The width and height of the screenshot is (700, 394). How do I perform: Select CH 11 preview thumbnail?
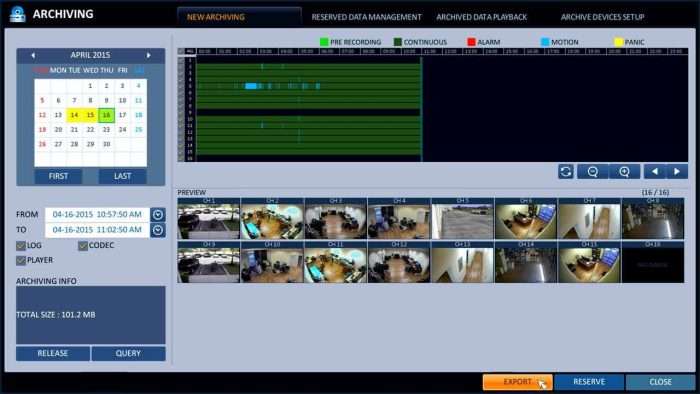tap(335, 262)
